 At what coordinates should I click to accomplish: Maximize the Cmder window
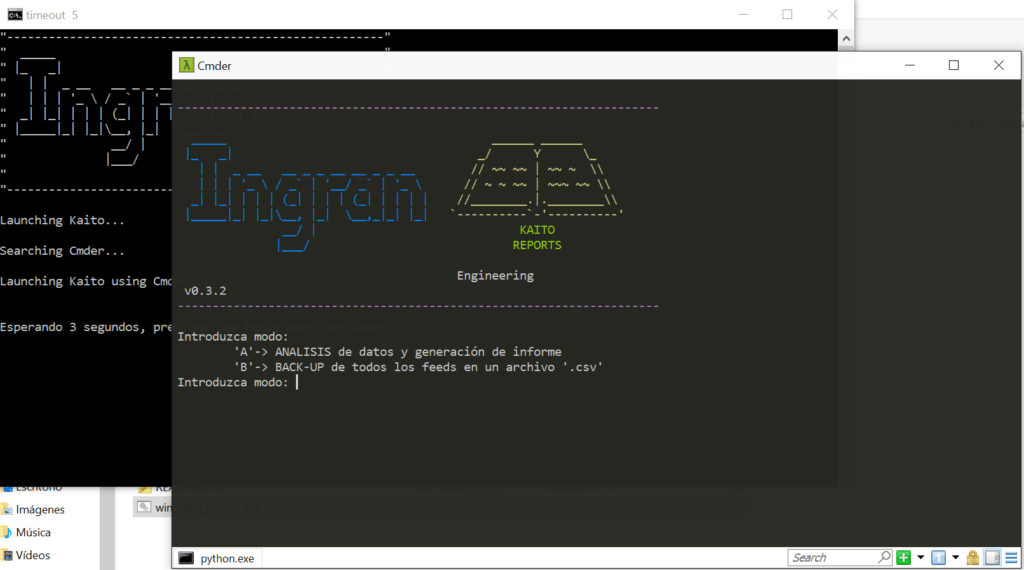pyautogui.click(x=953, y=65)
